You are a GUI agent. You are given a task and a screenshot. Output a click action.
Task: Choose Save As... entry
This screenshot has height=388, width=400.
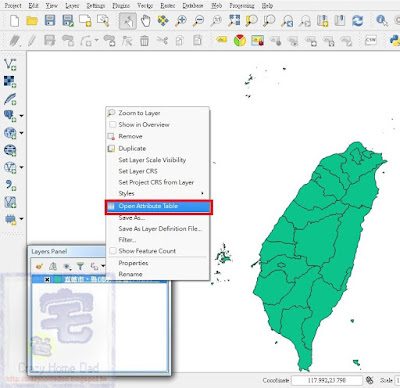point(157,218)
